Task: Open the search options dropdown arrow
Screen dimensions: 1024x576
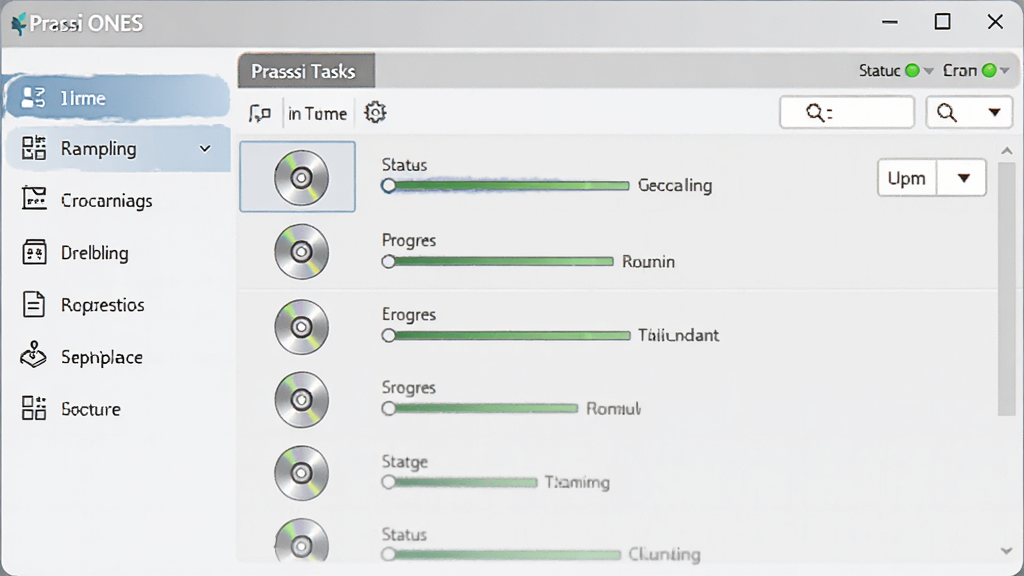Action: pos(994,113)
